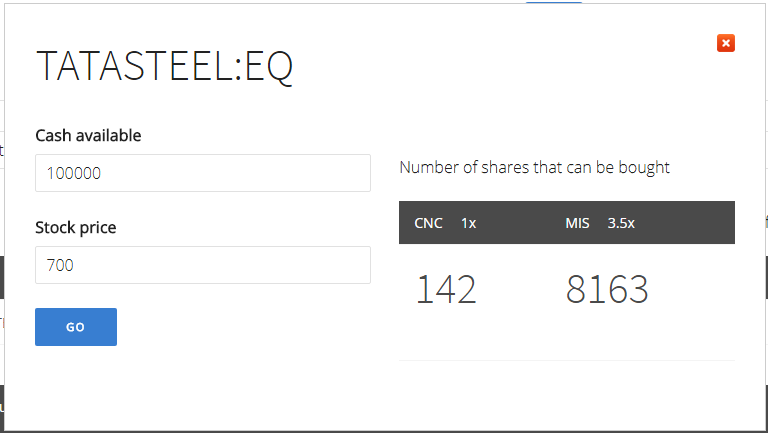
Task: Click the blue tab highlight above the dialog
Action: [553, 2]
